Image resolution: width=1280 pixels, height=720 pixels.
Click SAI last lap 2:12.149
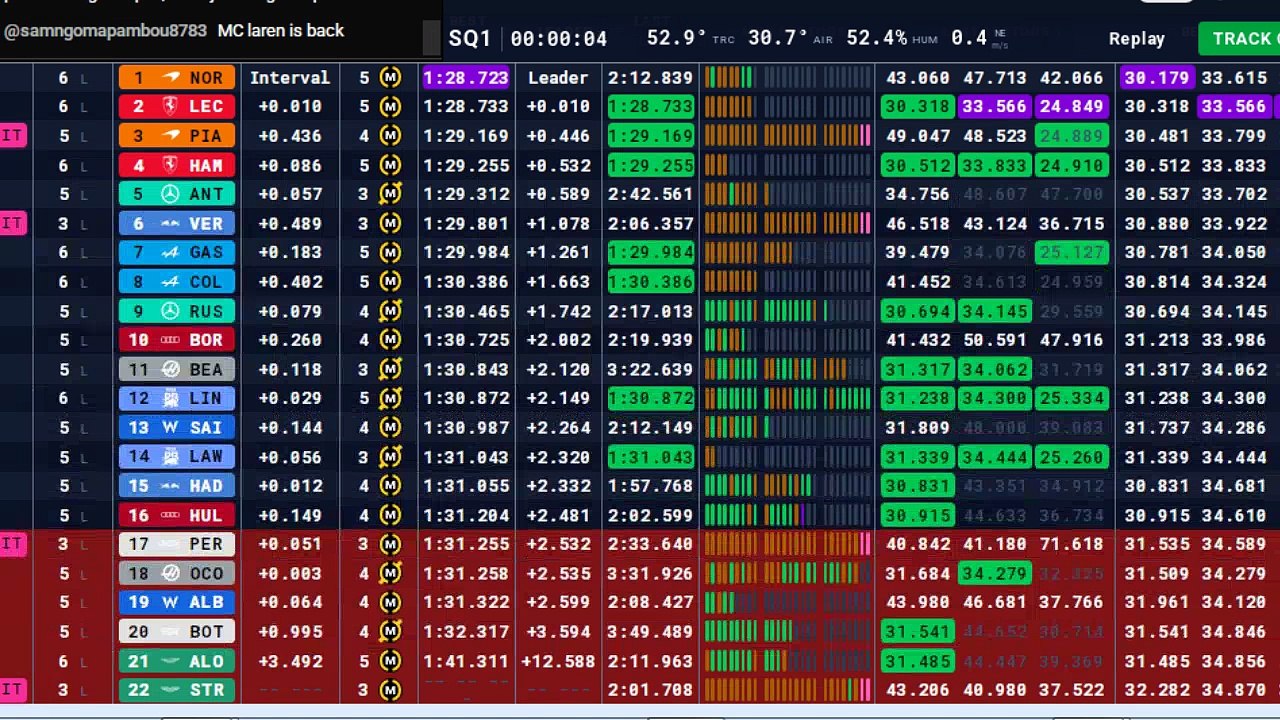click(x=650, y=427)
